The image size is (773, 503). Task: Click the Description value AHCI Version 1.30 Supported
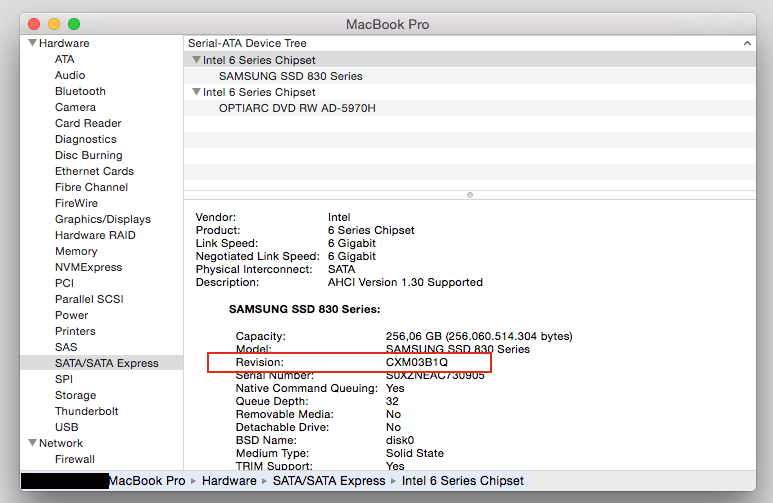405,283
